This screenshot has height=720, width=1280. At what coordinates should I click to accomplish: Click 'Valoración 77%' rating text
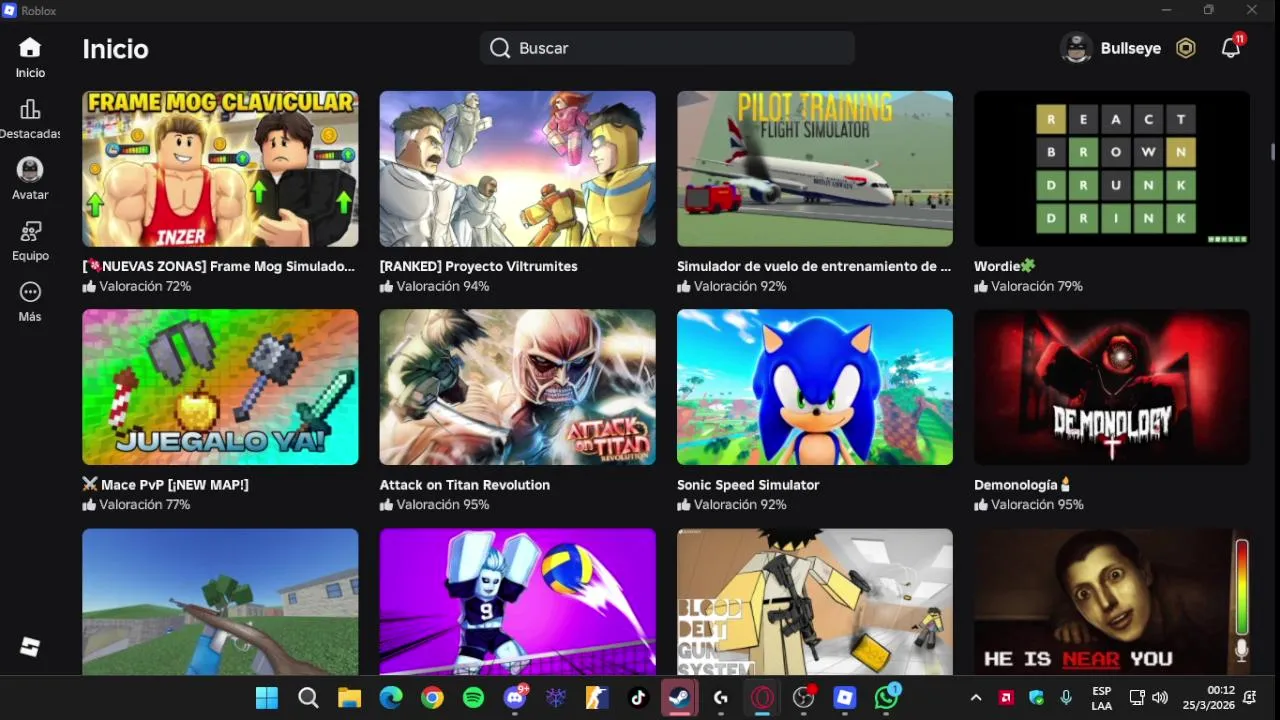[x=145, y=504]
